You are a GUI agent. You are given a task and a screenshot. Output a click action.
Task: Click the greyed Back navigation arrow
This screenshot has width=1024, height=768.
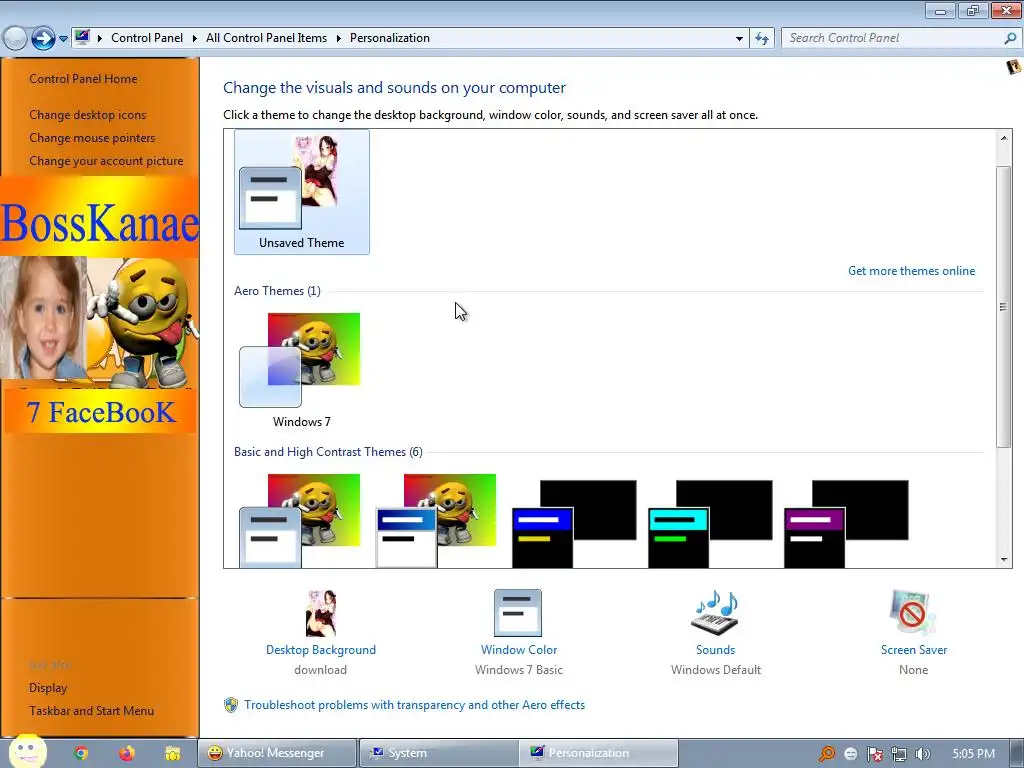(15, 39)
